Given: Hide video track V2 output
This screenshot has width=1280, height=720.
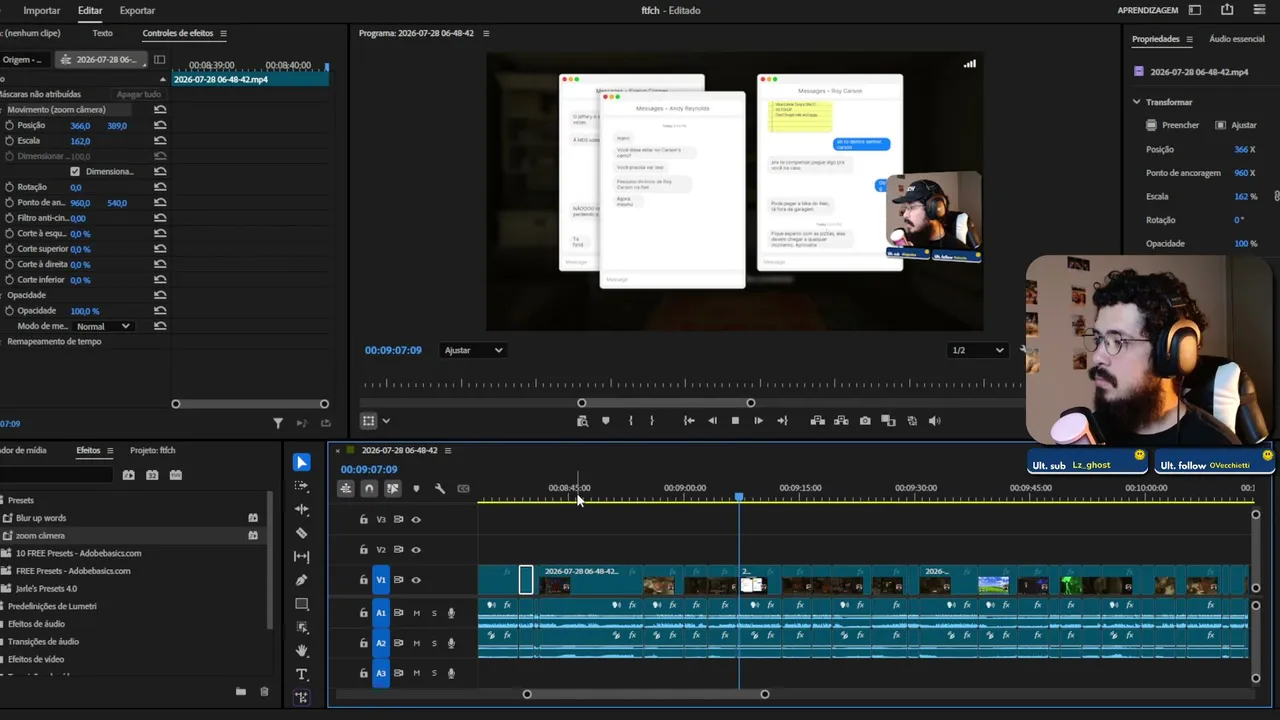Looking at the screenshot, I should click(416, 550).
